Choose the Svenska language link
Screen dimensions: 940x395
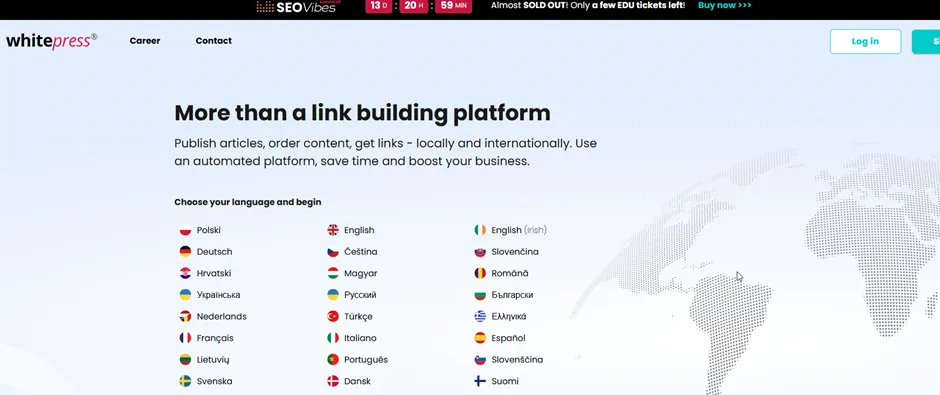[215, 381]
